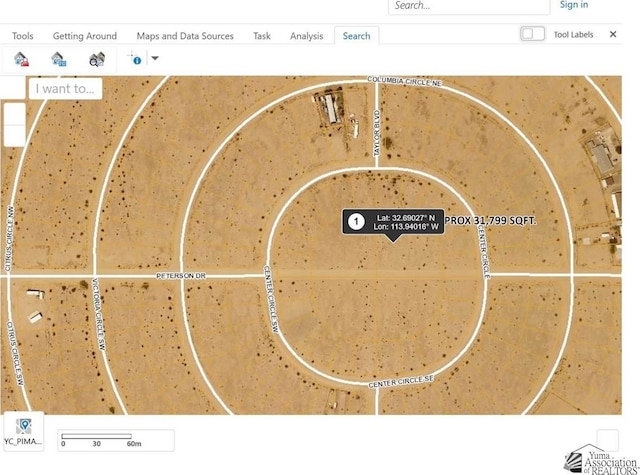Toggle the Tool Labels switch
Image resolution: width=640 pixels, height=475 pixels.
point(532,34)
